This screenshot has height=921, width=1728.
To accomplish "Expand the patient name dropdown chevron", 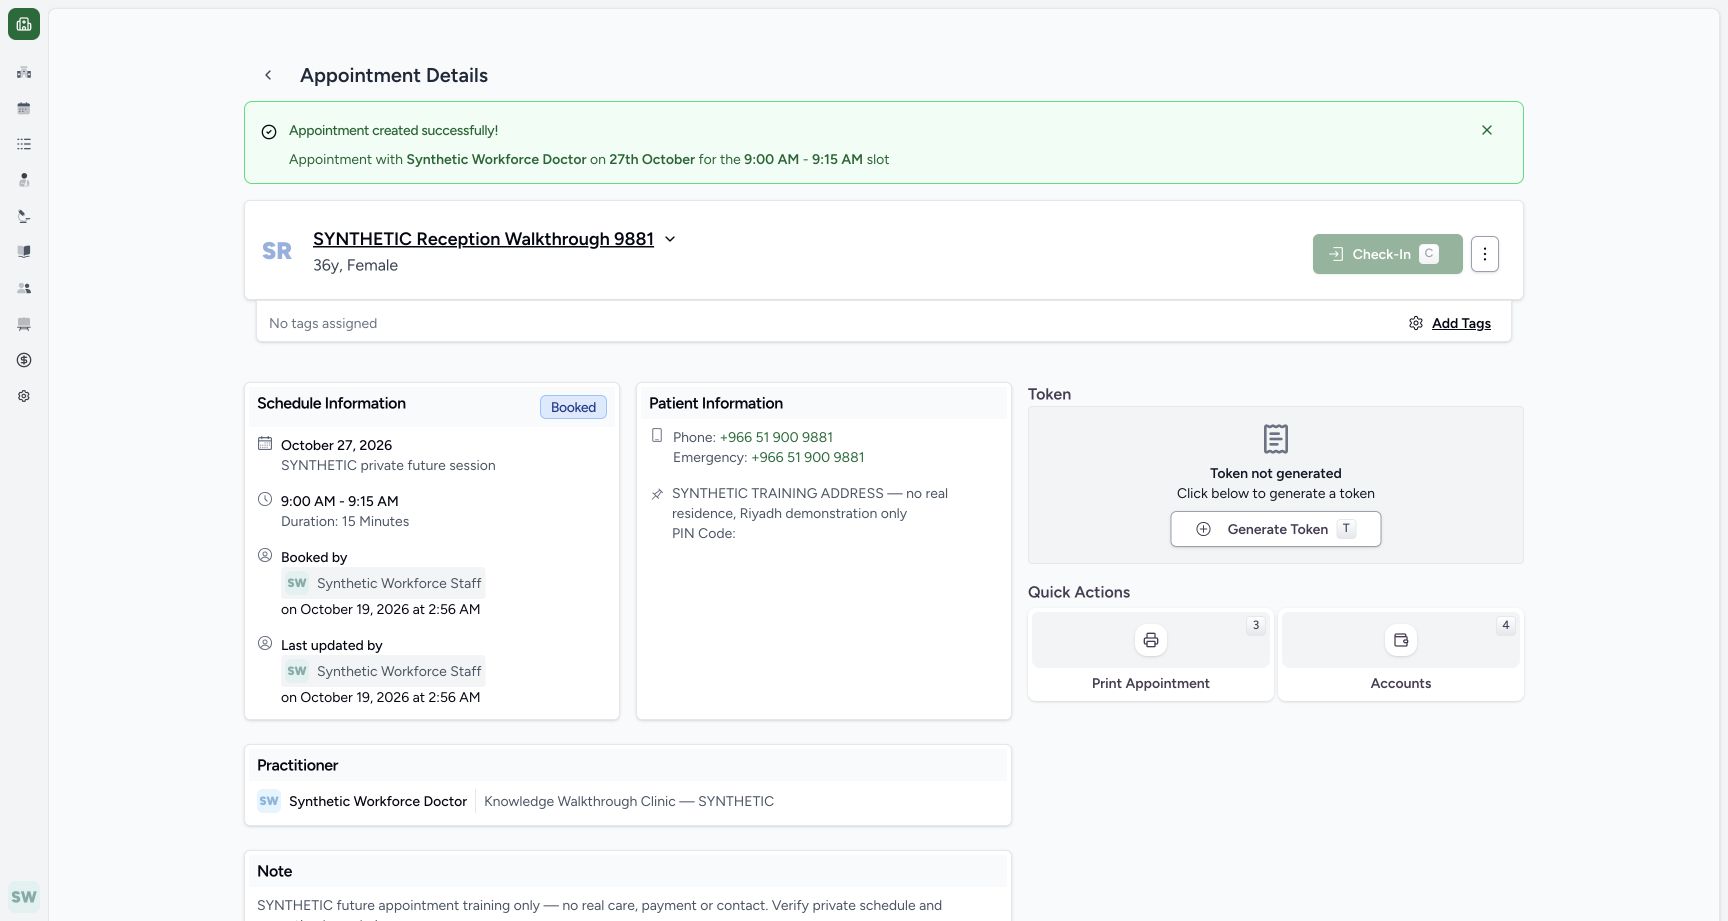I will tap(670, 239).
